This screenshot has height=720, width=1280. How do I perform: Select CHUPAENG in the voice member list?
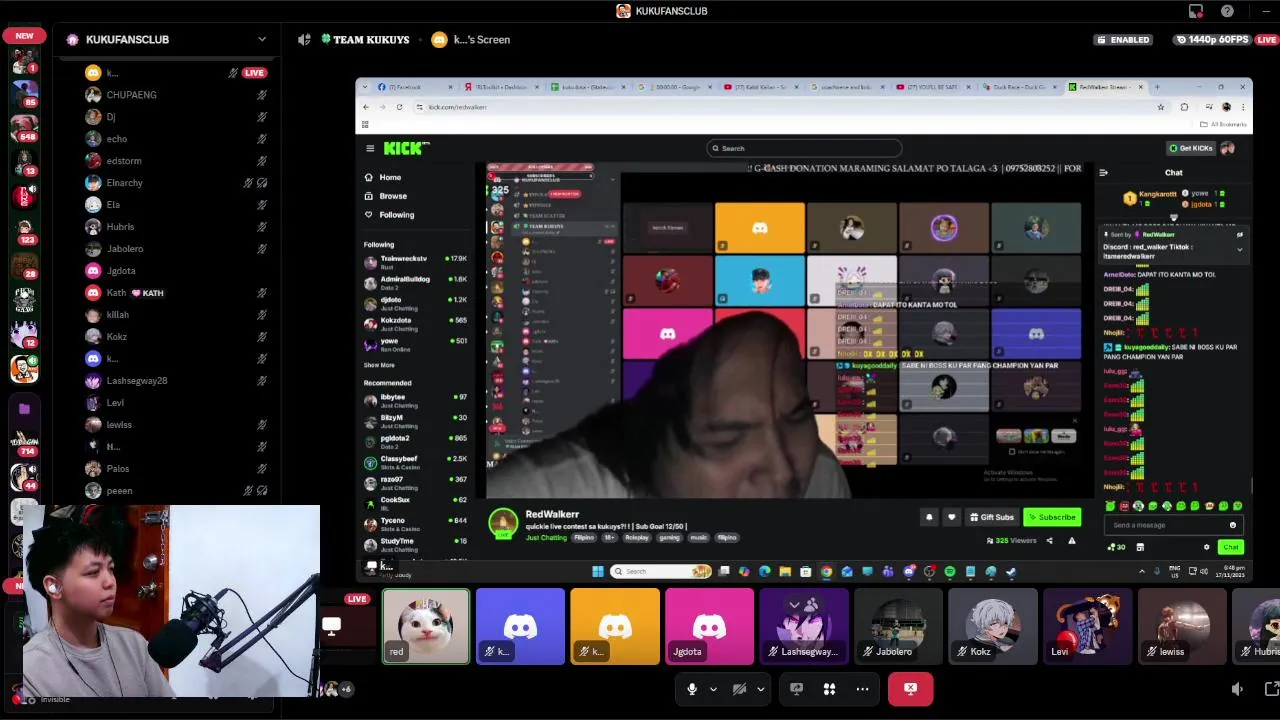click(x=175, y=95)
